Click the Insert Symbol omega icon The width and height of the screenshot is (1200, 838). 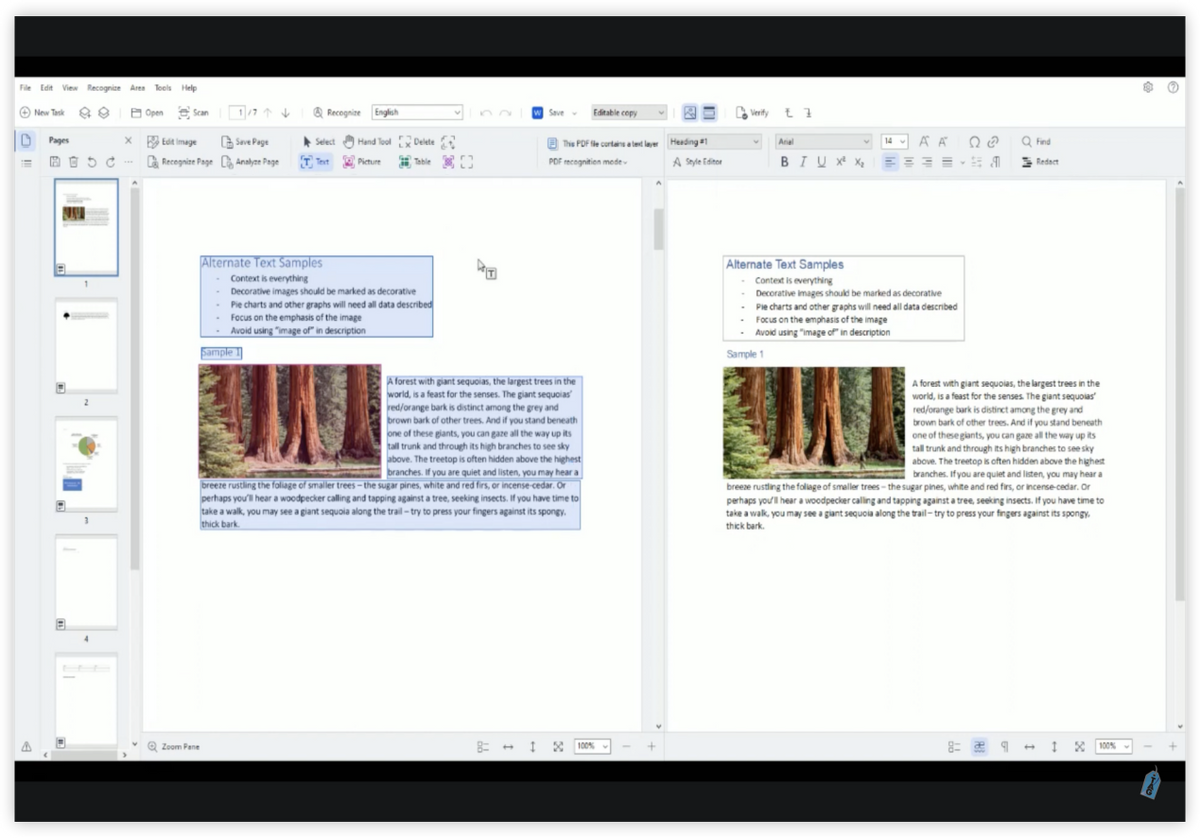(x=975, y=142)
